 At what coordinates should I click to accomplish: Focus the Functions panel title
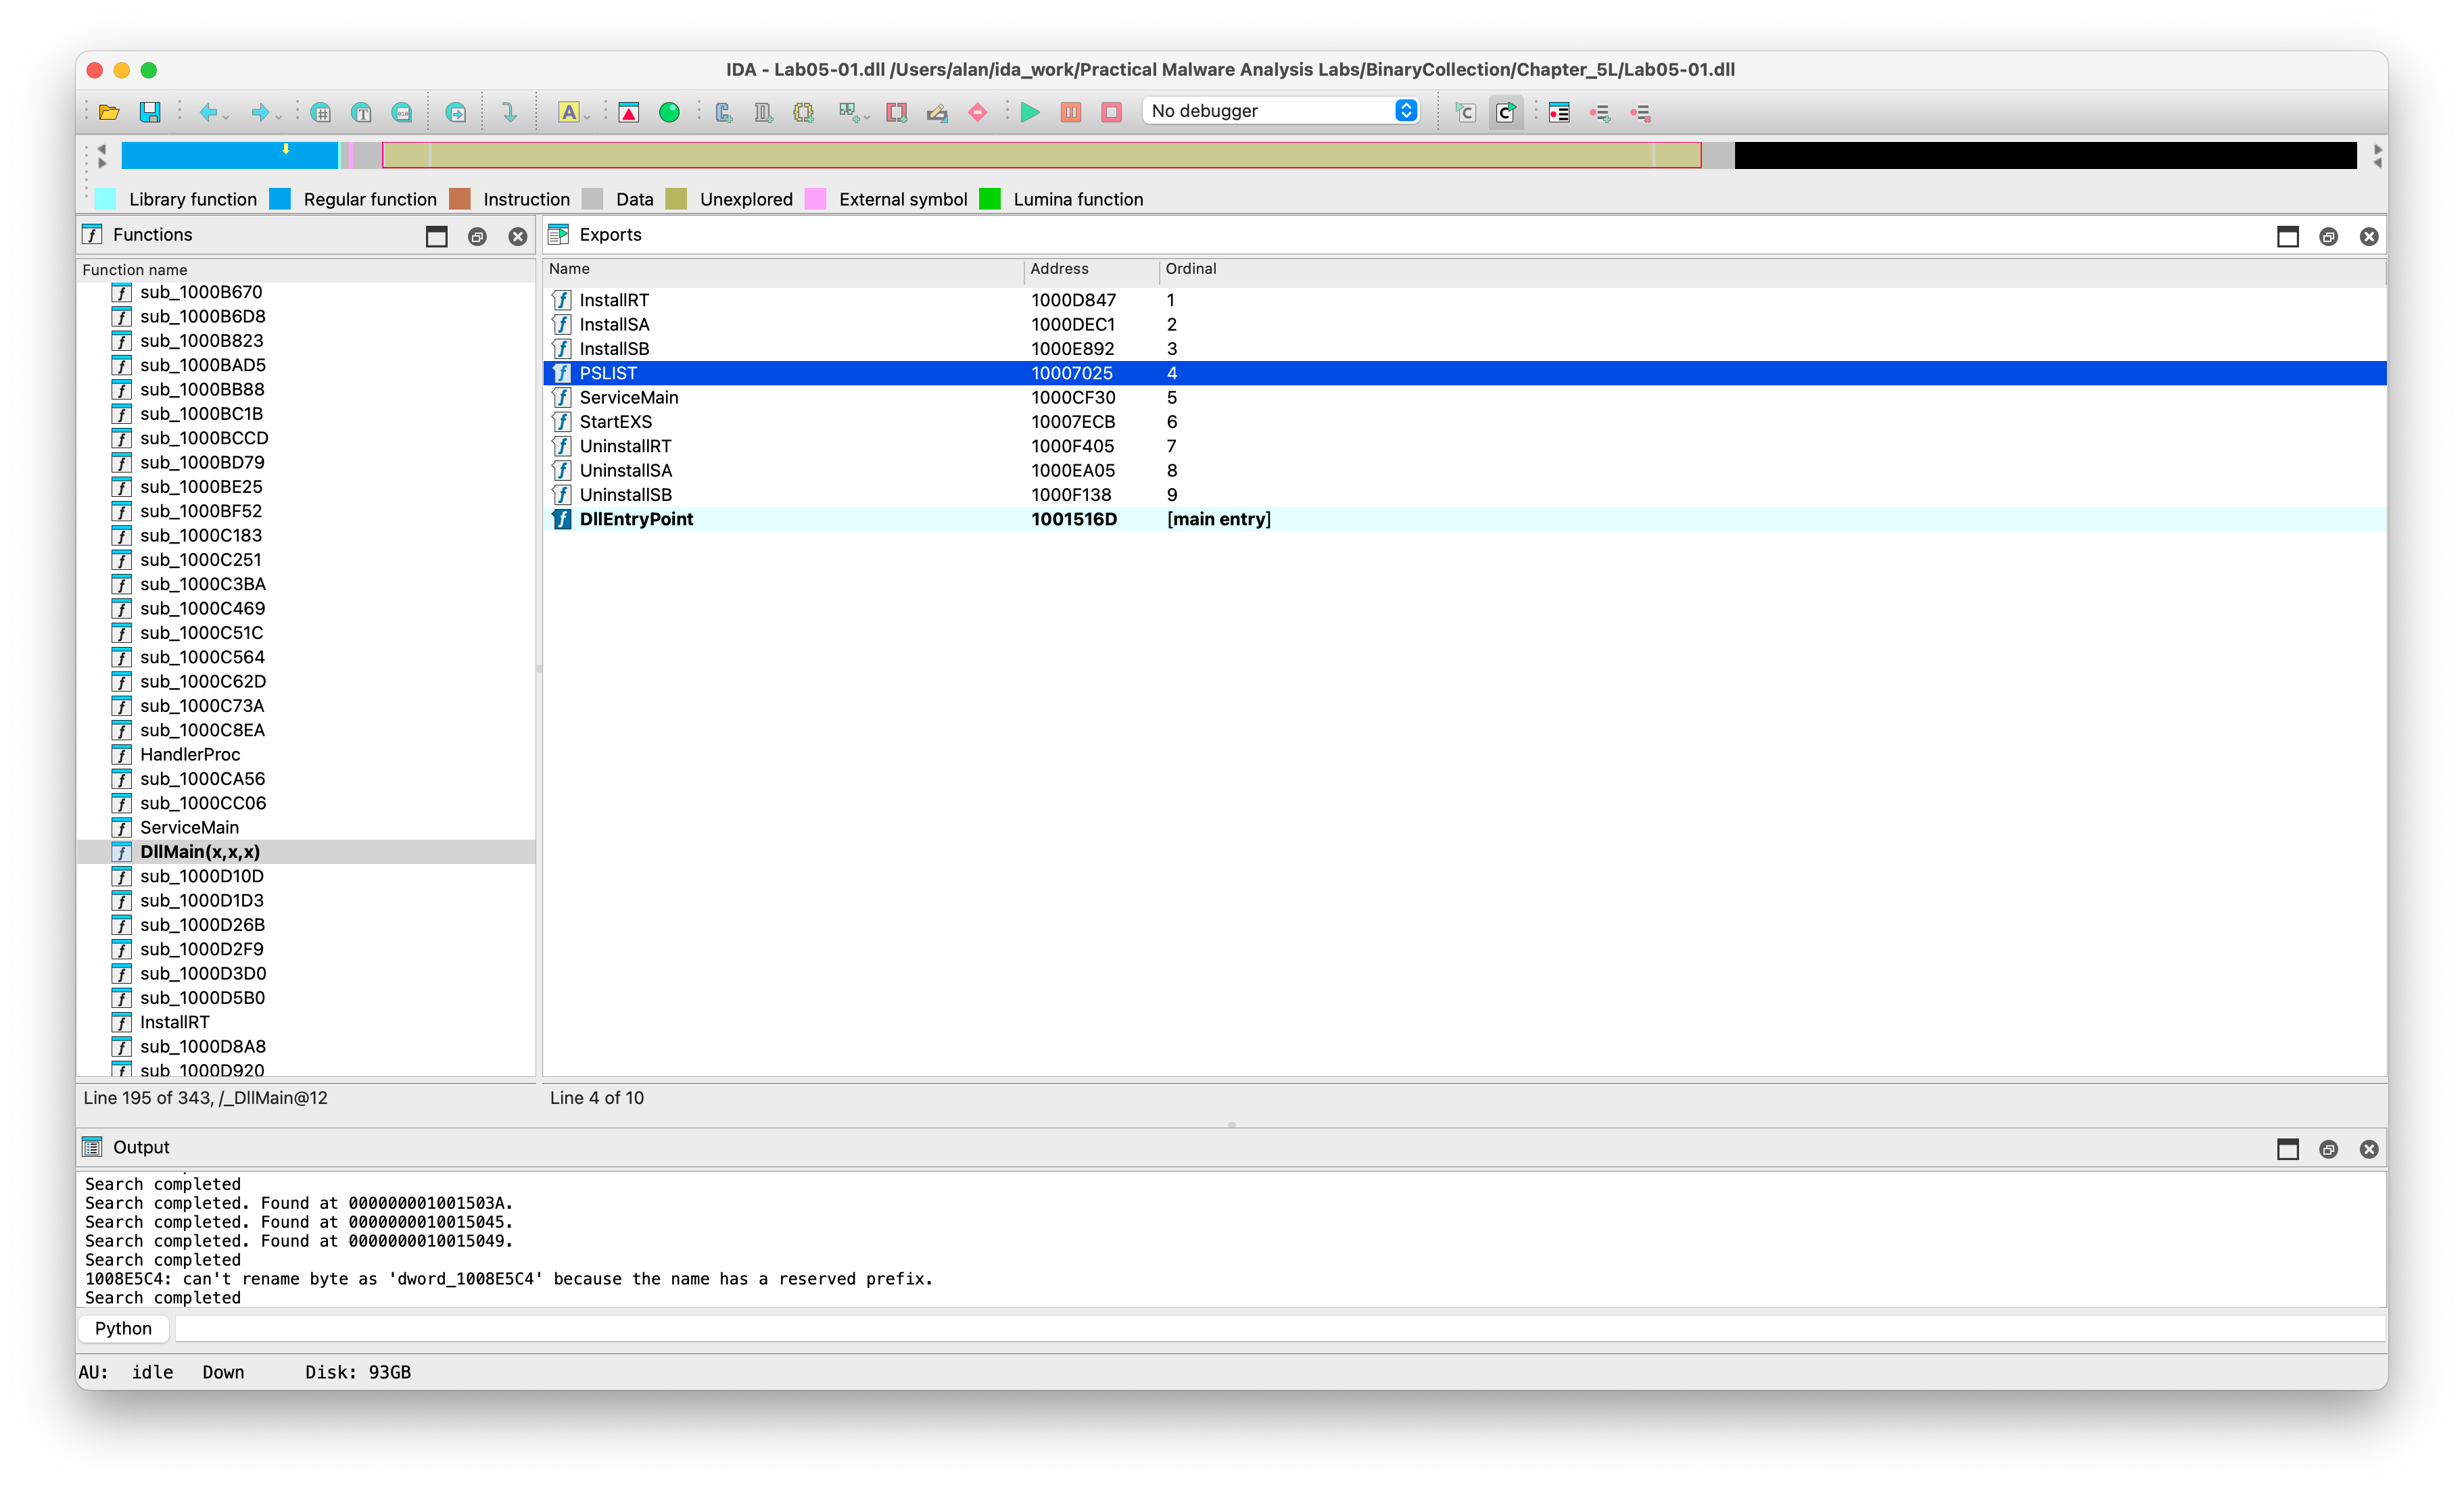point(152,235)
